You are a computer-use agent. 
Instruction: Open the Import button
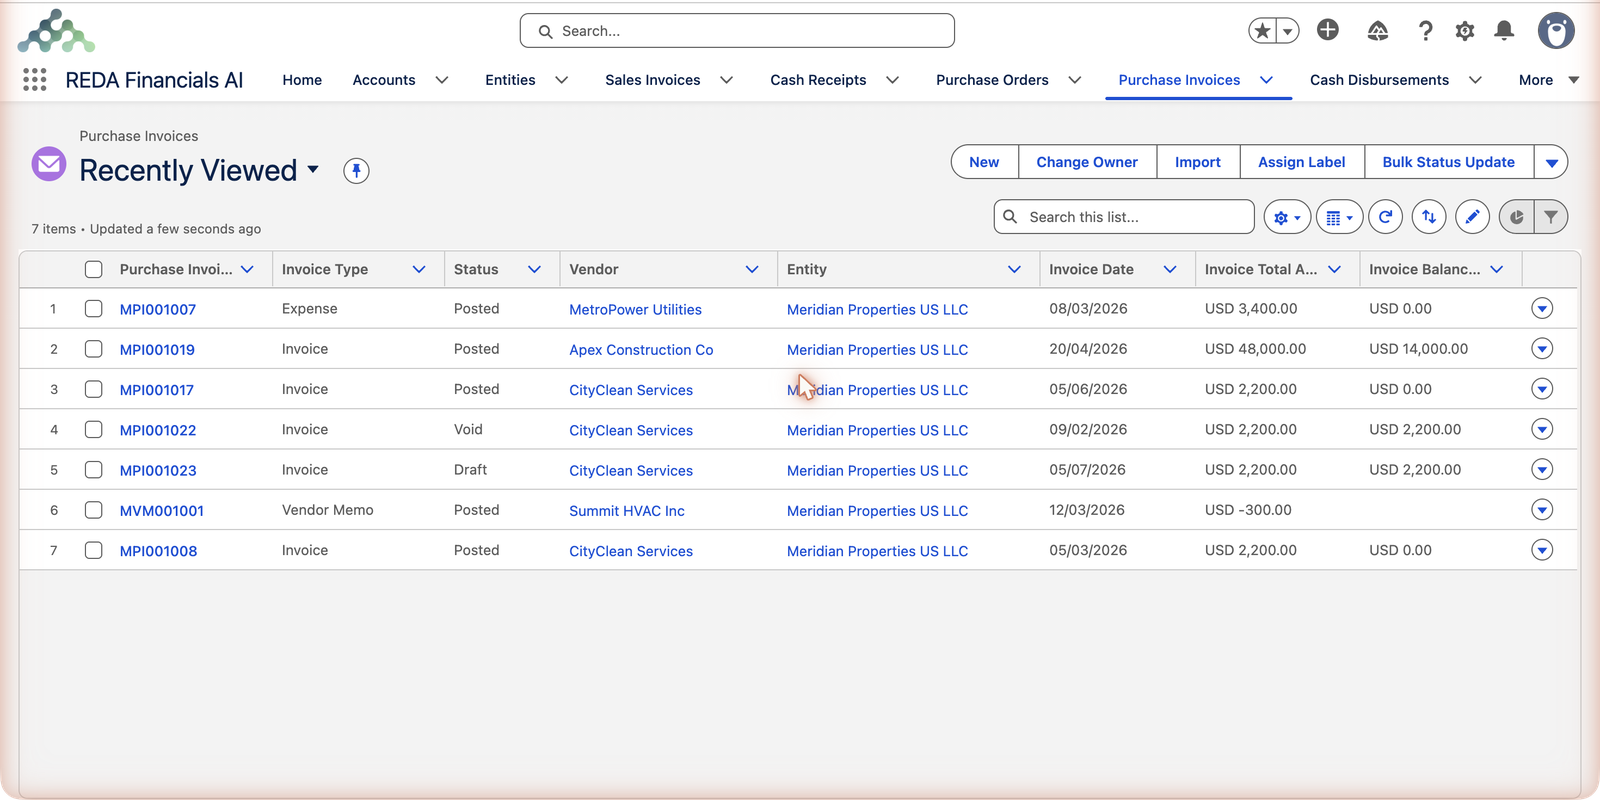point(1198,162)
